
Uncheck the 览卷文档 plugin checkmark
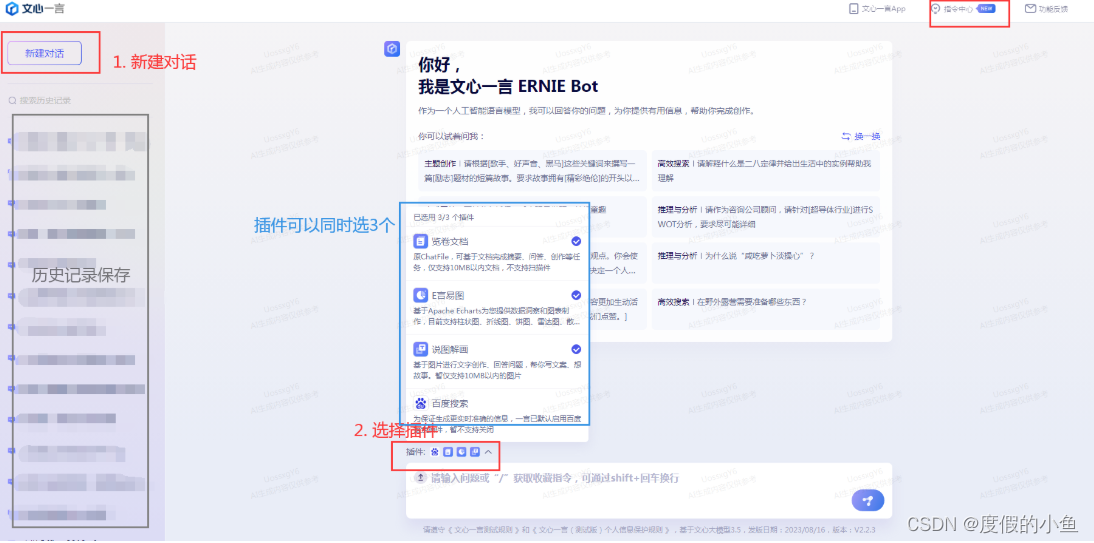(576, 241)
